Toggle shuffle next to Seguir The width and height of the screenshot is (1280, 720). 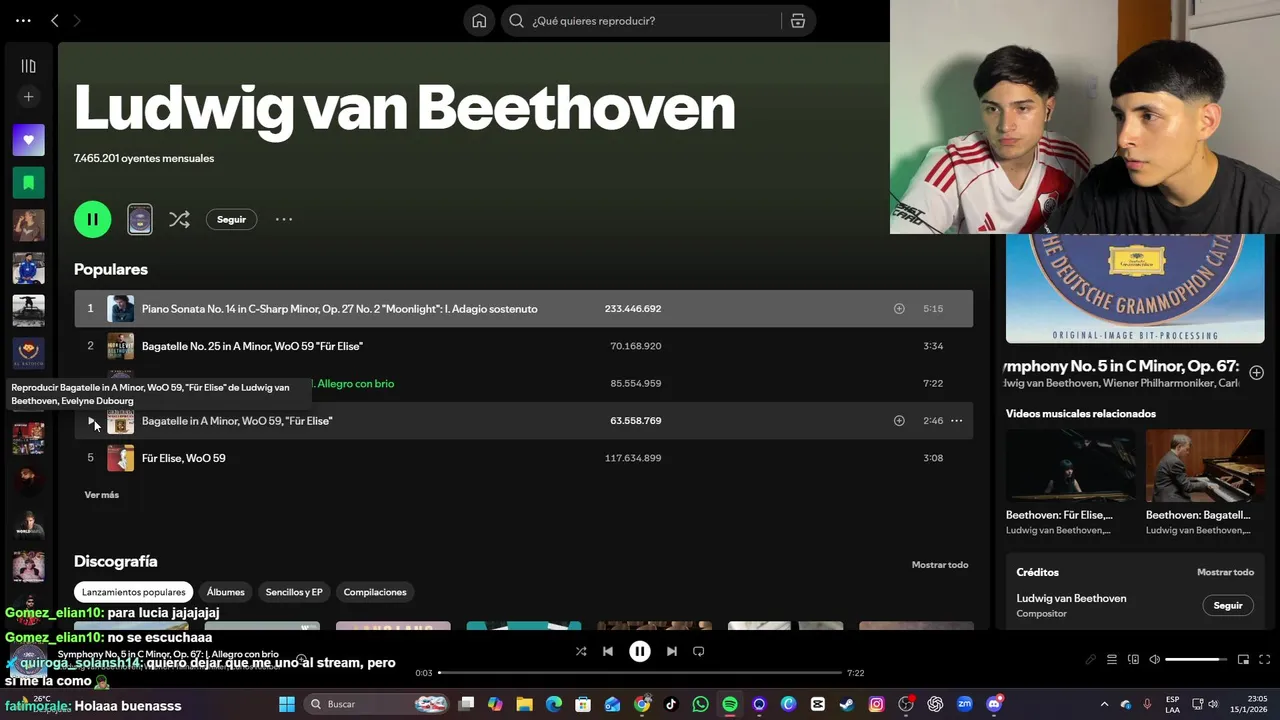(179, 219)
